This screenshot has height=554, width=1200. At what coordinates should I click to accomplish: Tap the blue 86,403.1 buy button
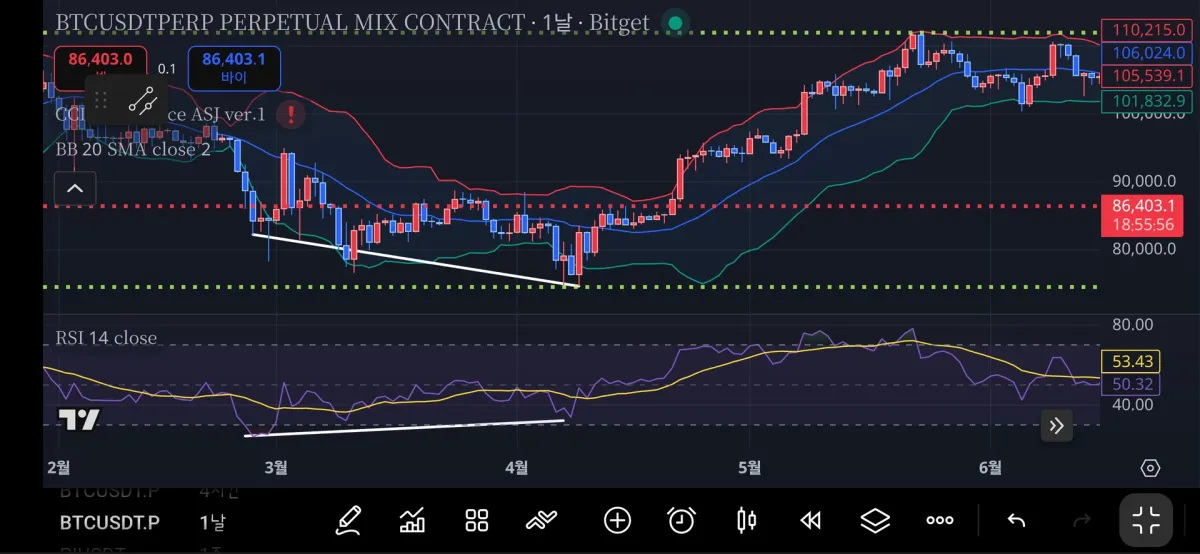click(234, 68)
